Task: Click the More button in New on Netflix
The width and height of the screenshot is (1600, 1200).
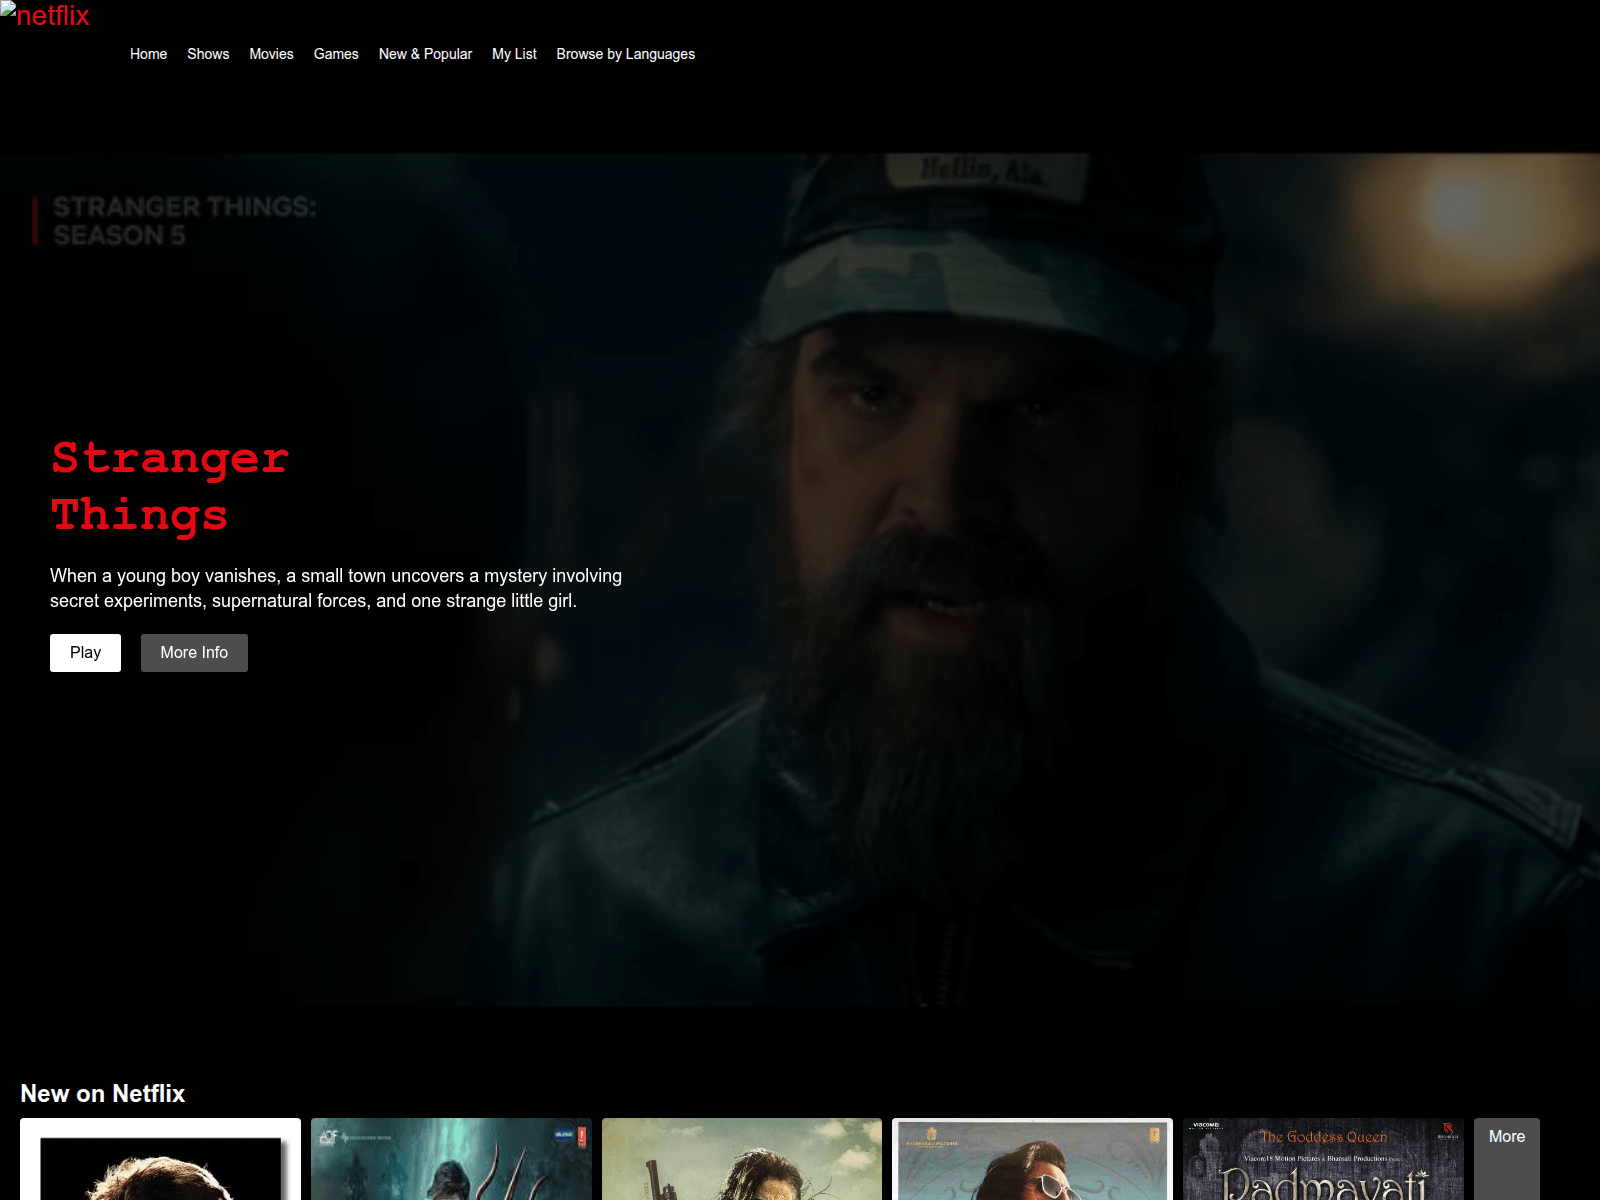Action: 1506,1159
